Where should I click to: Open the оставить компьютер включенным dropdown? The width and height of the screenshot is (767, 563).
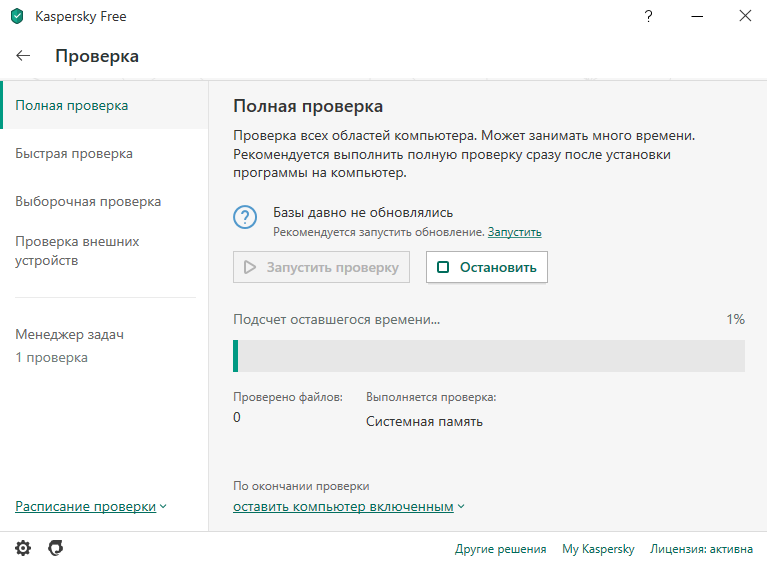(x=349, y=507)
